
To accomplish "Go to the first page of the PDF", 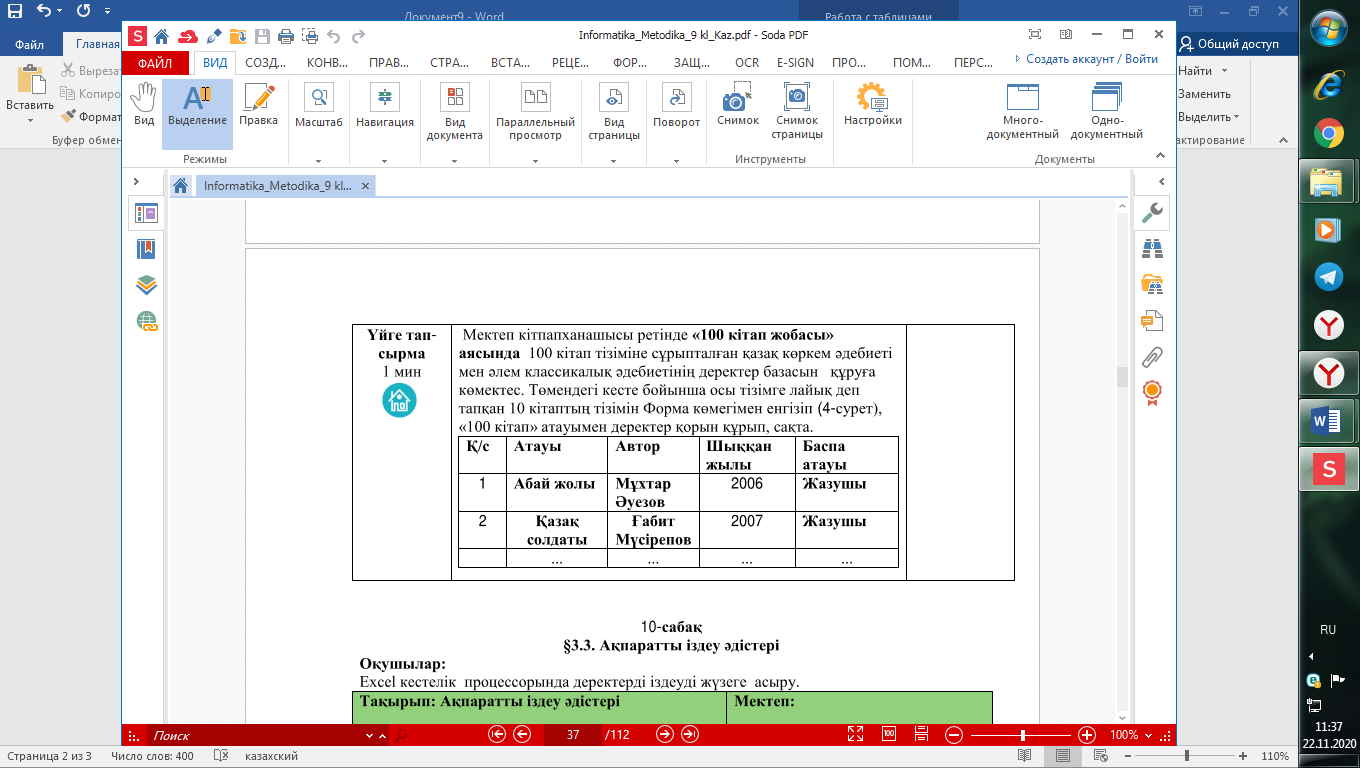I will click(497, 734).
